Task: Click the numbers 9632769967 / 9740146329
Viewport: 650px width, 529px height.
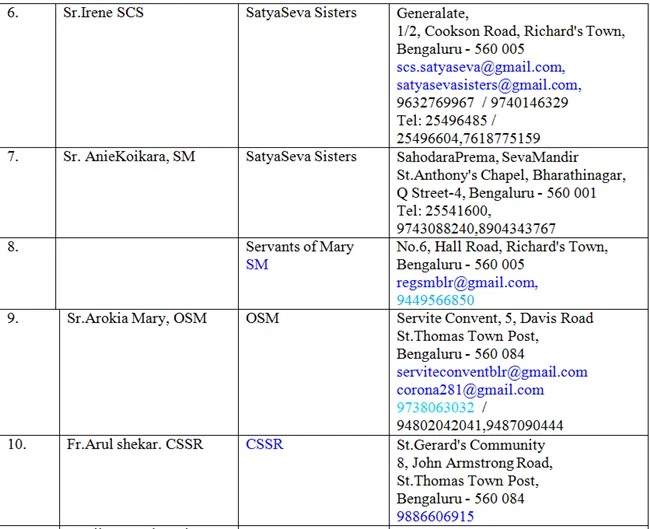Action: point(483,102)
